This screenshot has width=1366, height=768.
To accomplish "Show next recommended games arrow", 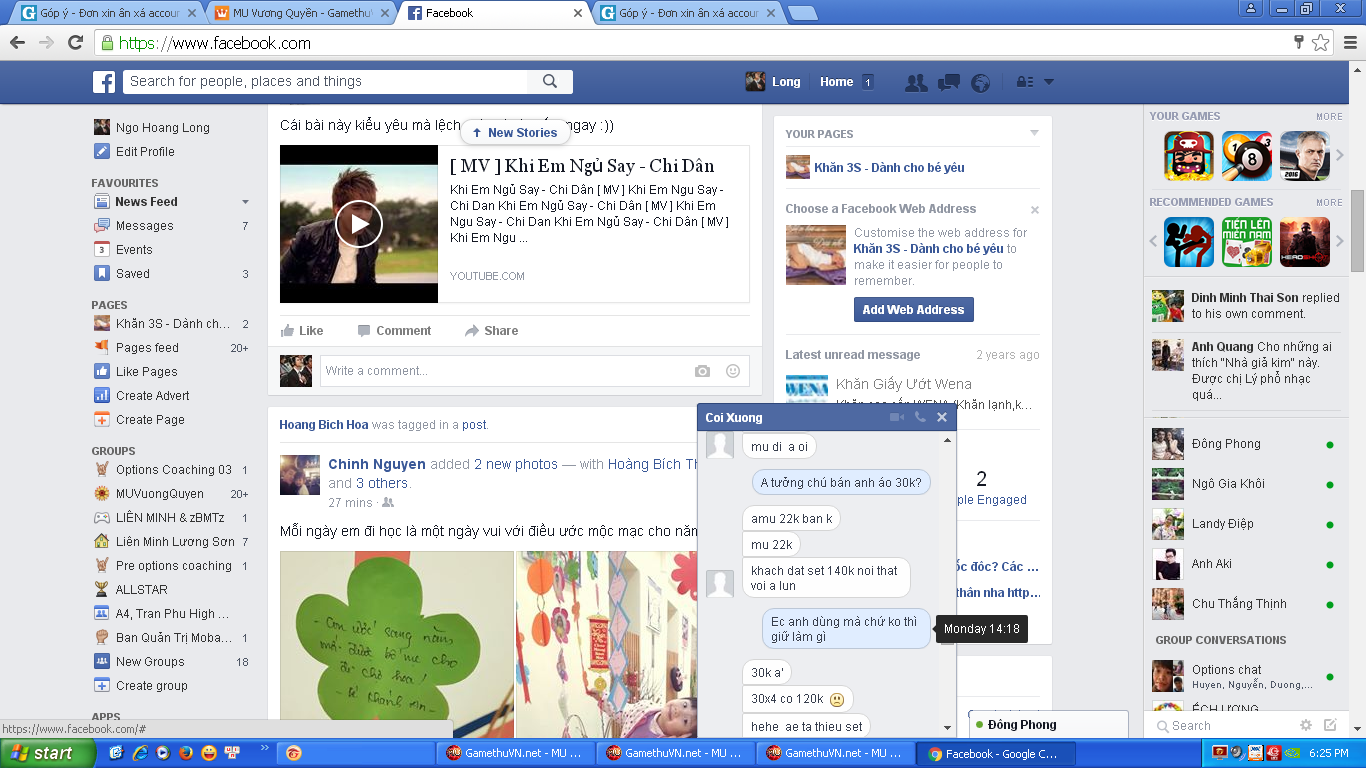I will pyautogui.click(x=1340, y=241).
